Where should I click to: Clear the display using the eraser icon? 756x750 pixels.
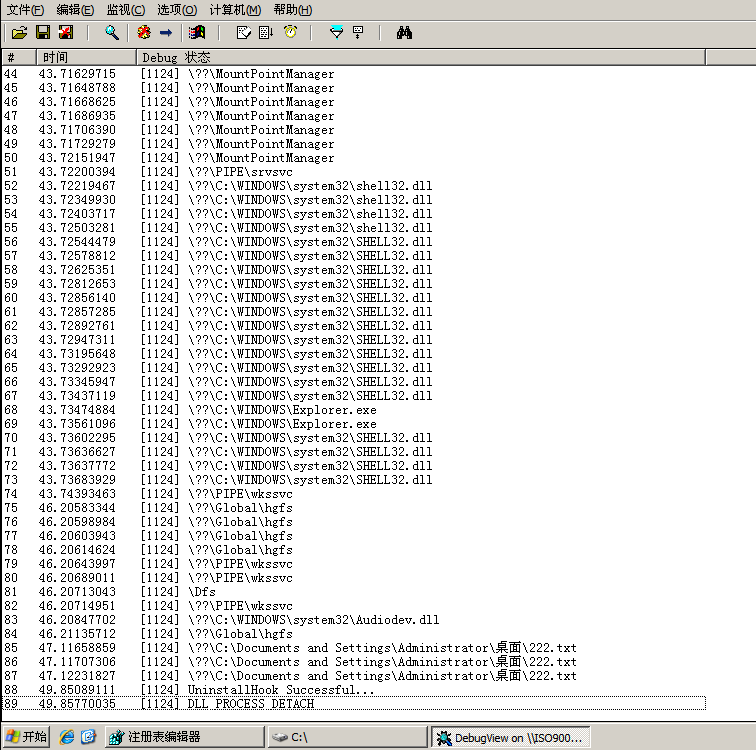tap(243, 33)
